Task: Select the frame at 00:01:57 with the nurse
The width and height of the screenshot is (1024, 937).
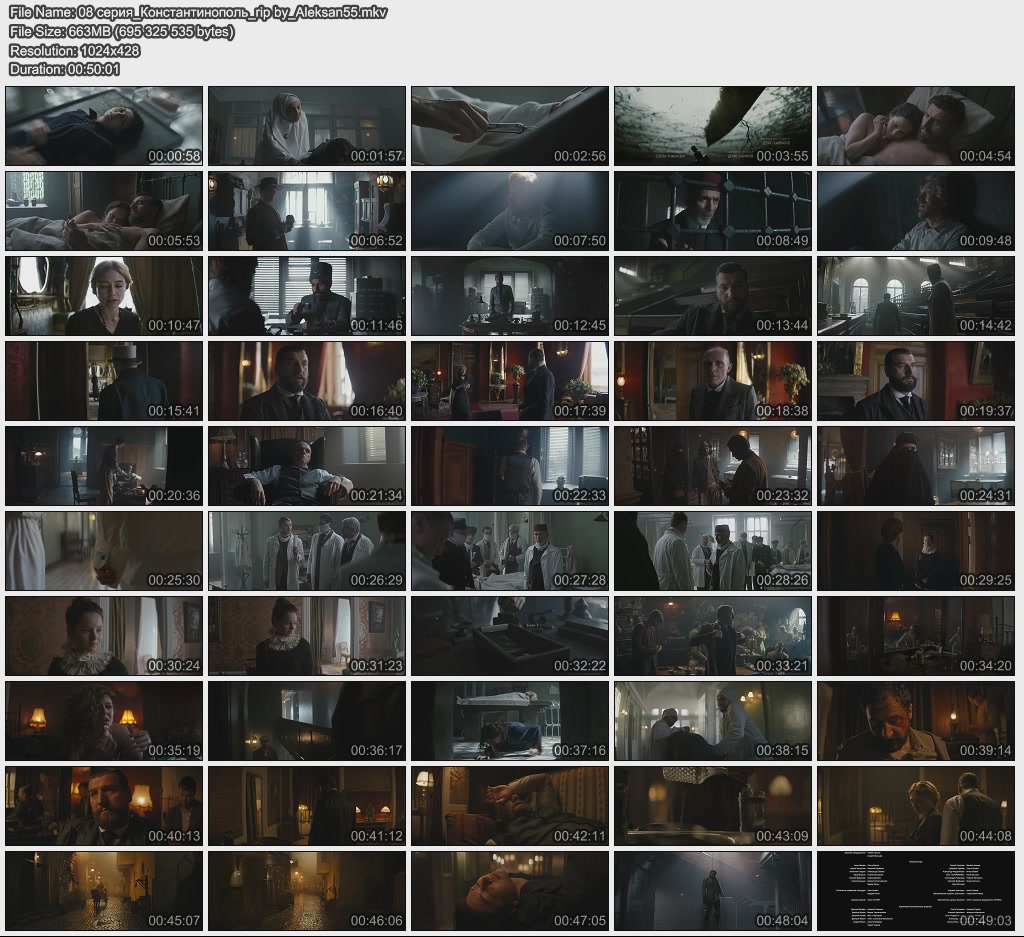Action: [307, 126]
